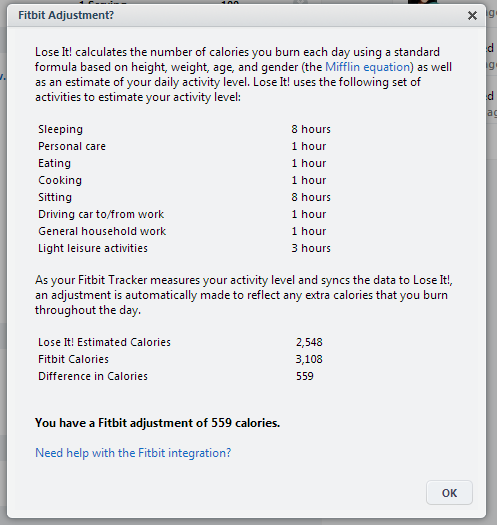The height and width of the screenshot is (525, 497).
Task: Select the Sitting 8 hours value
Action: tap(311, 197)
